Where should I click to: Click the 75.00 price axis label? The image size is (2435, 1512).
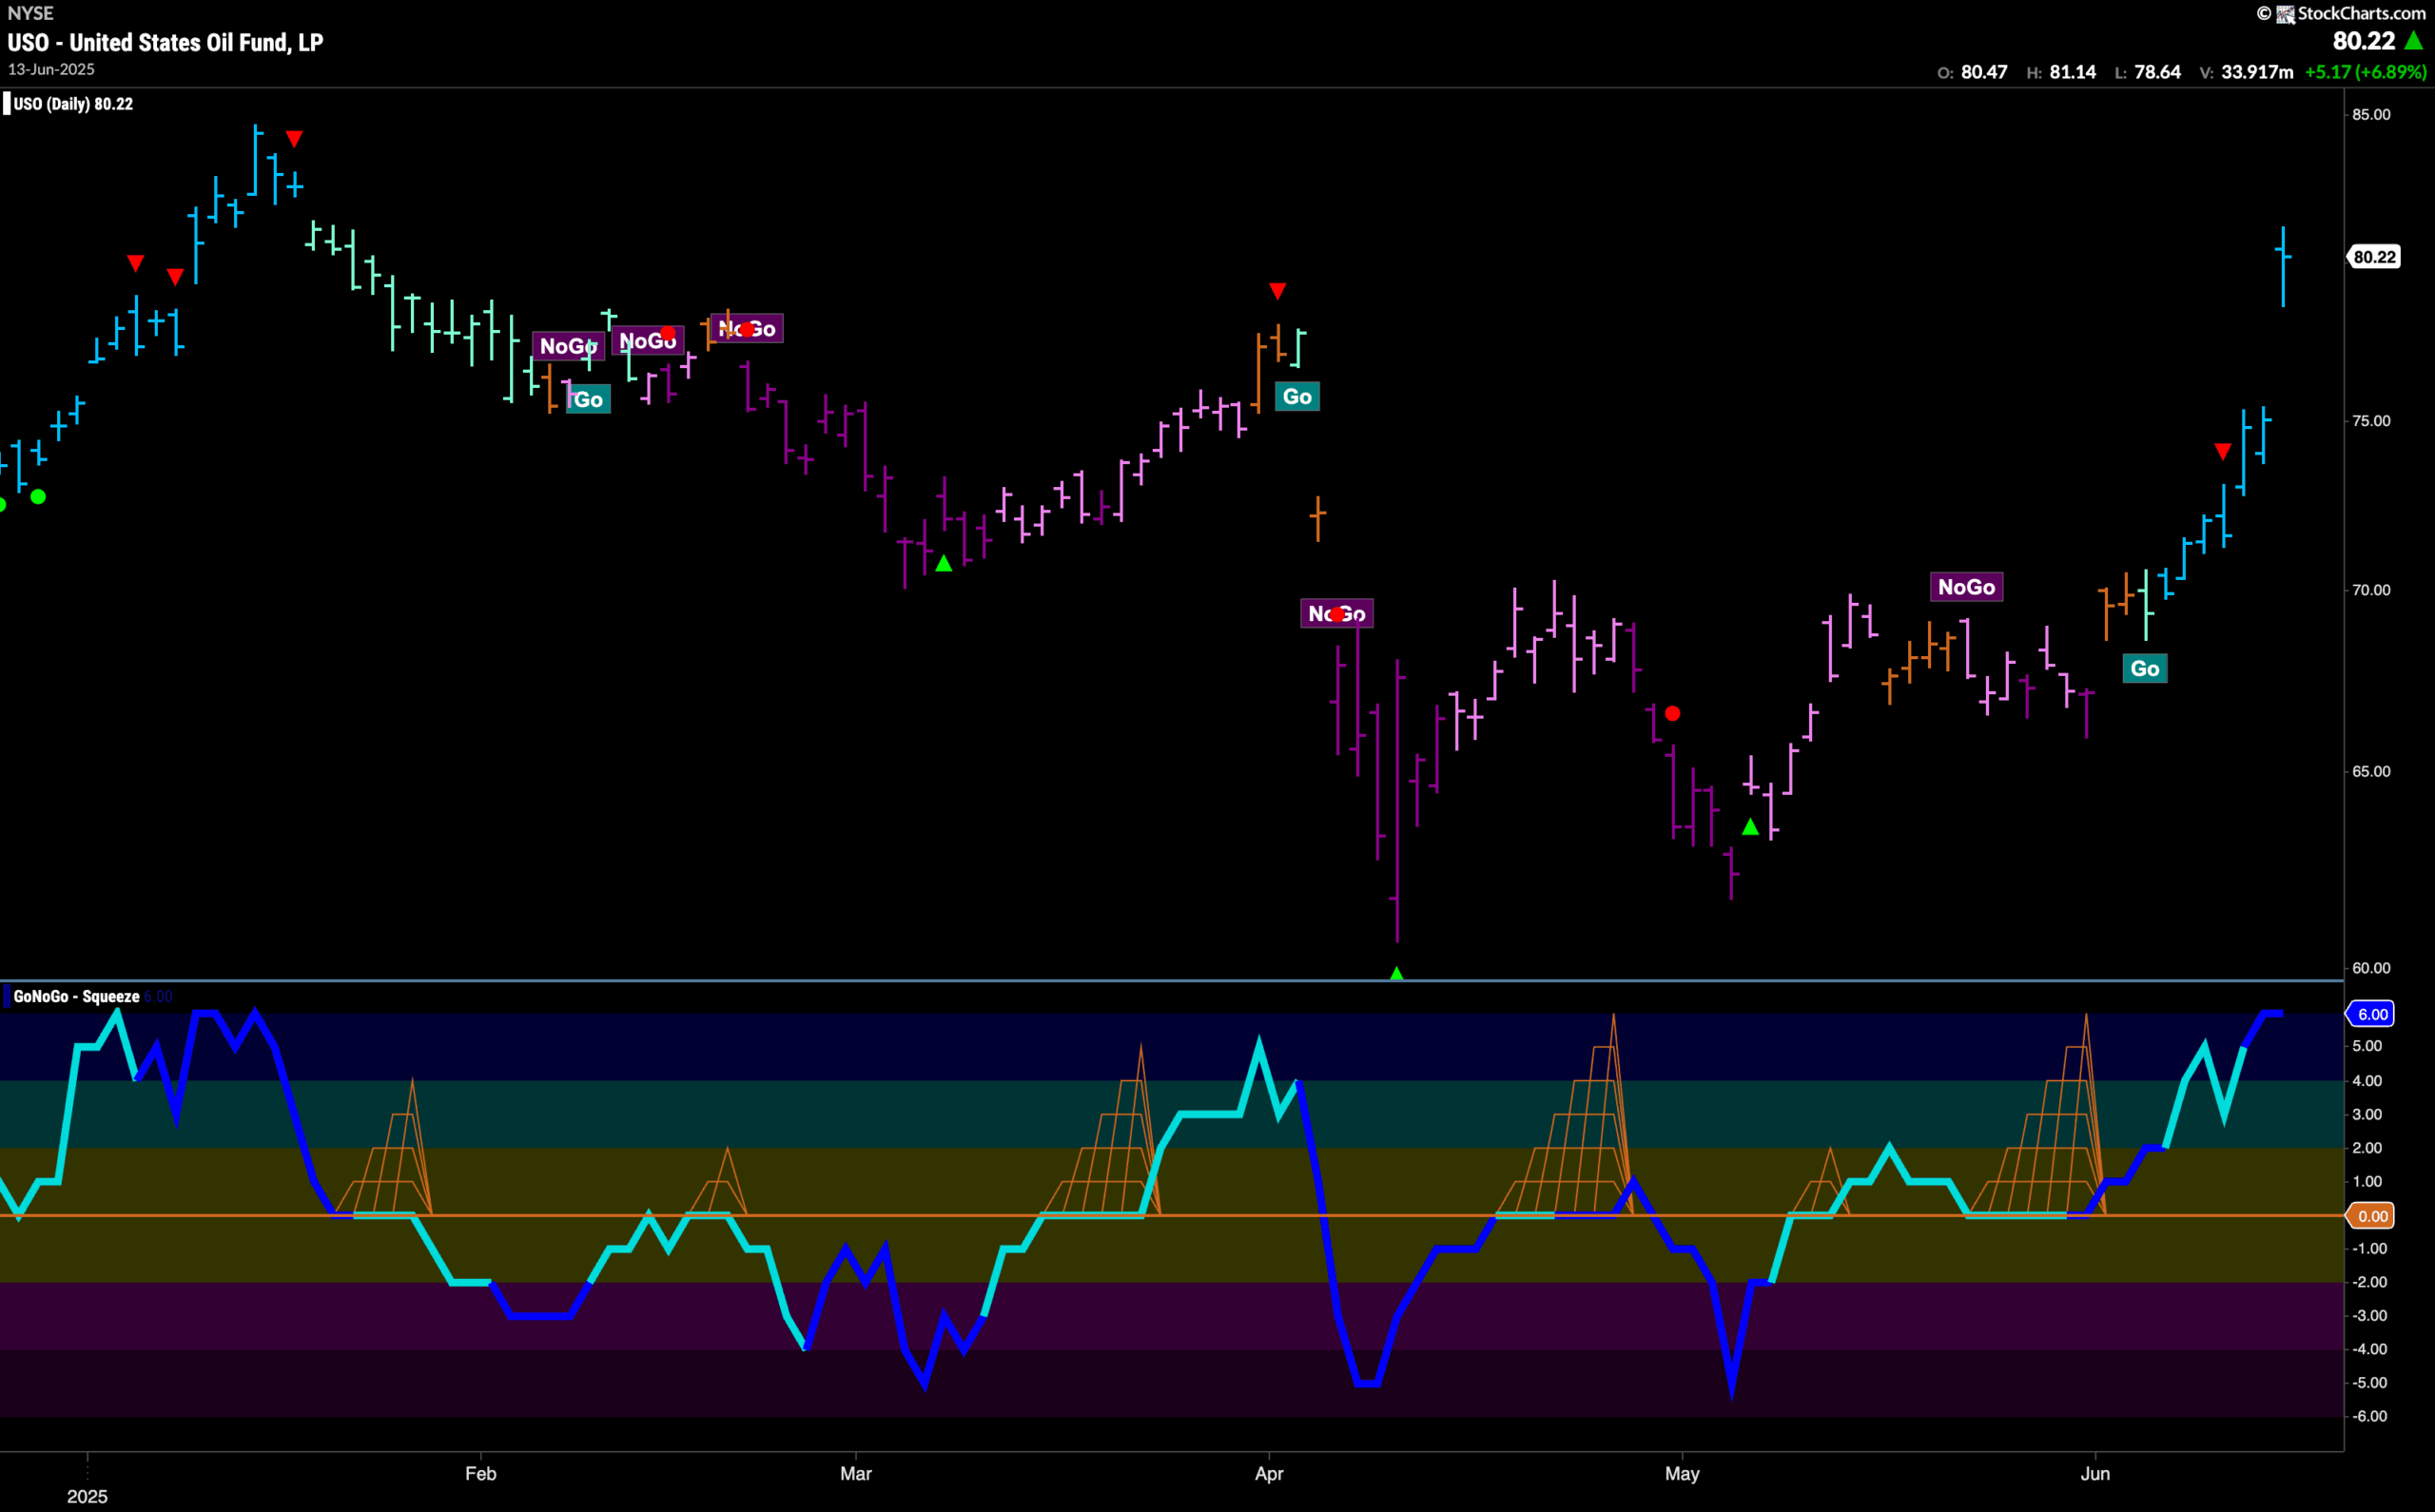click(x=2371, y=421)
